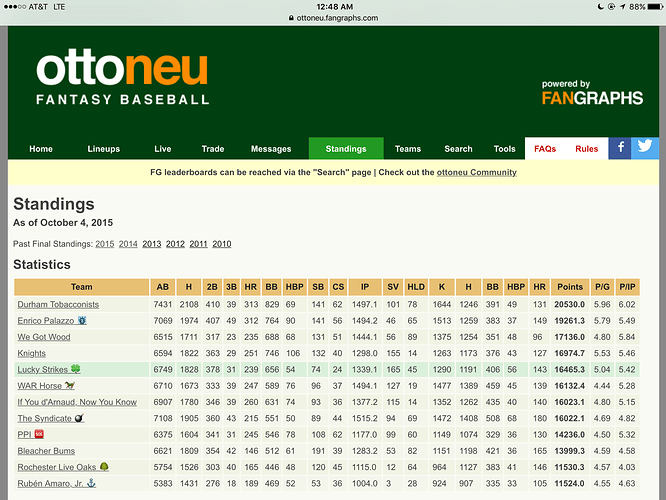
Task: View 2014 past final standings
Action: (128, 244)
